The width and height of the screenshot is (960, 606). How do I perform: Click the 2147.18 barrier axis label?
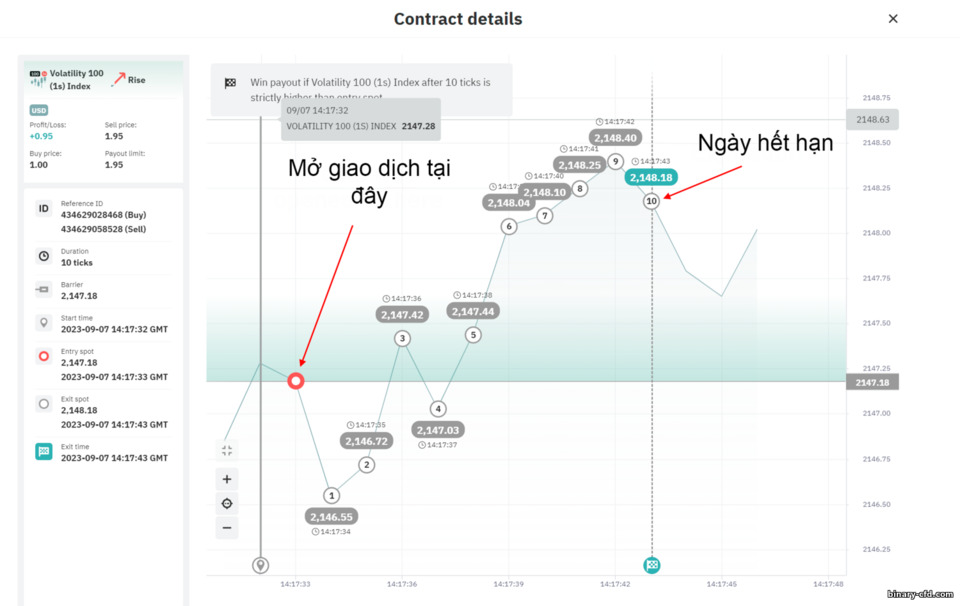pos(872,383)
